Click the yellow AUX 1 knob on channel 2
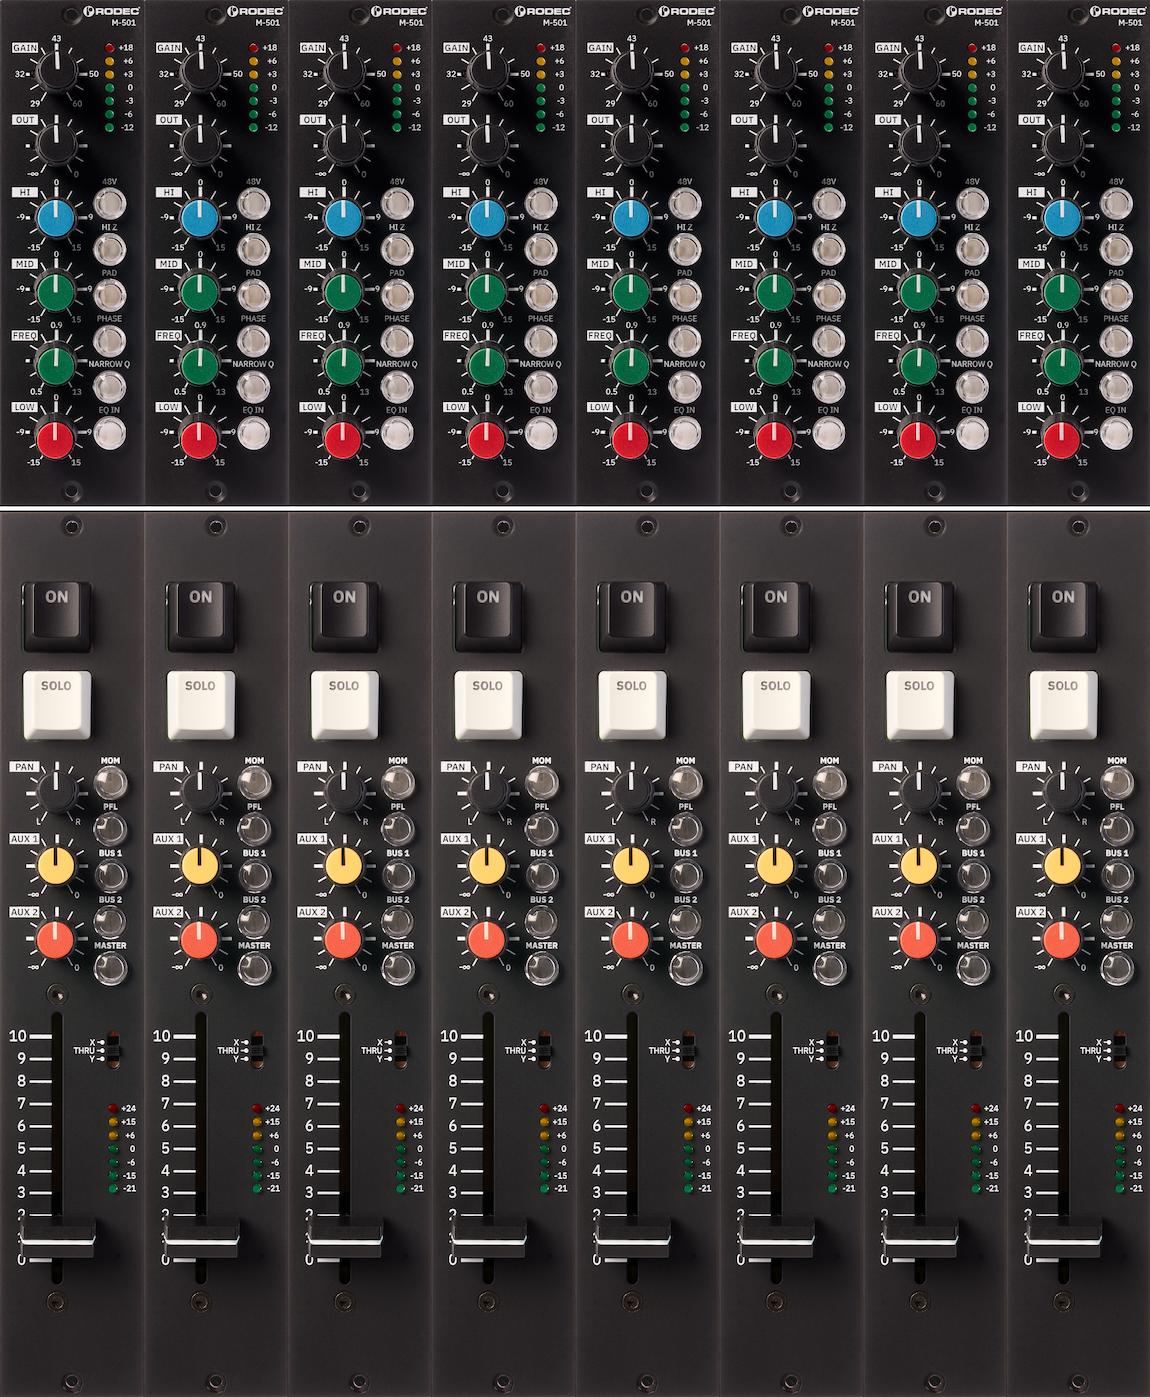Screen dimensions: 1150x1397 click(x=200, y=866)
